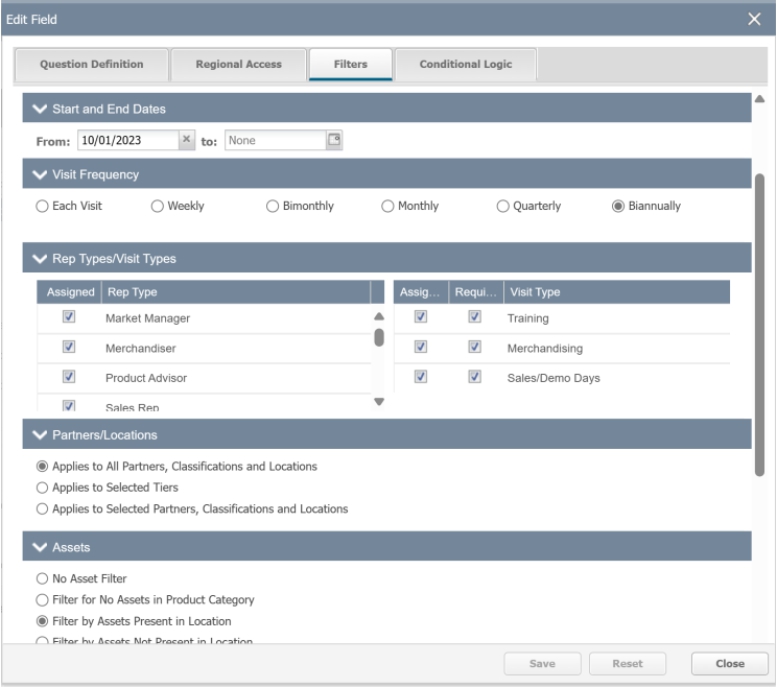777x688 pixels.
Task: Close the Edit Field dialog with X
Action: pos(754,19)
